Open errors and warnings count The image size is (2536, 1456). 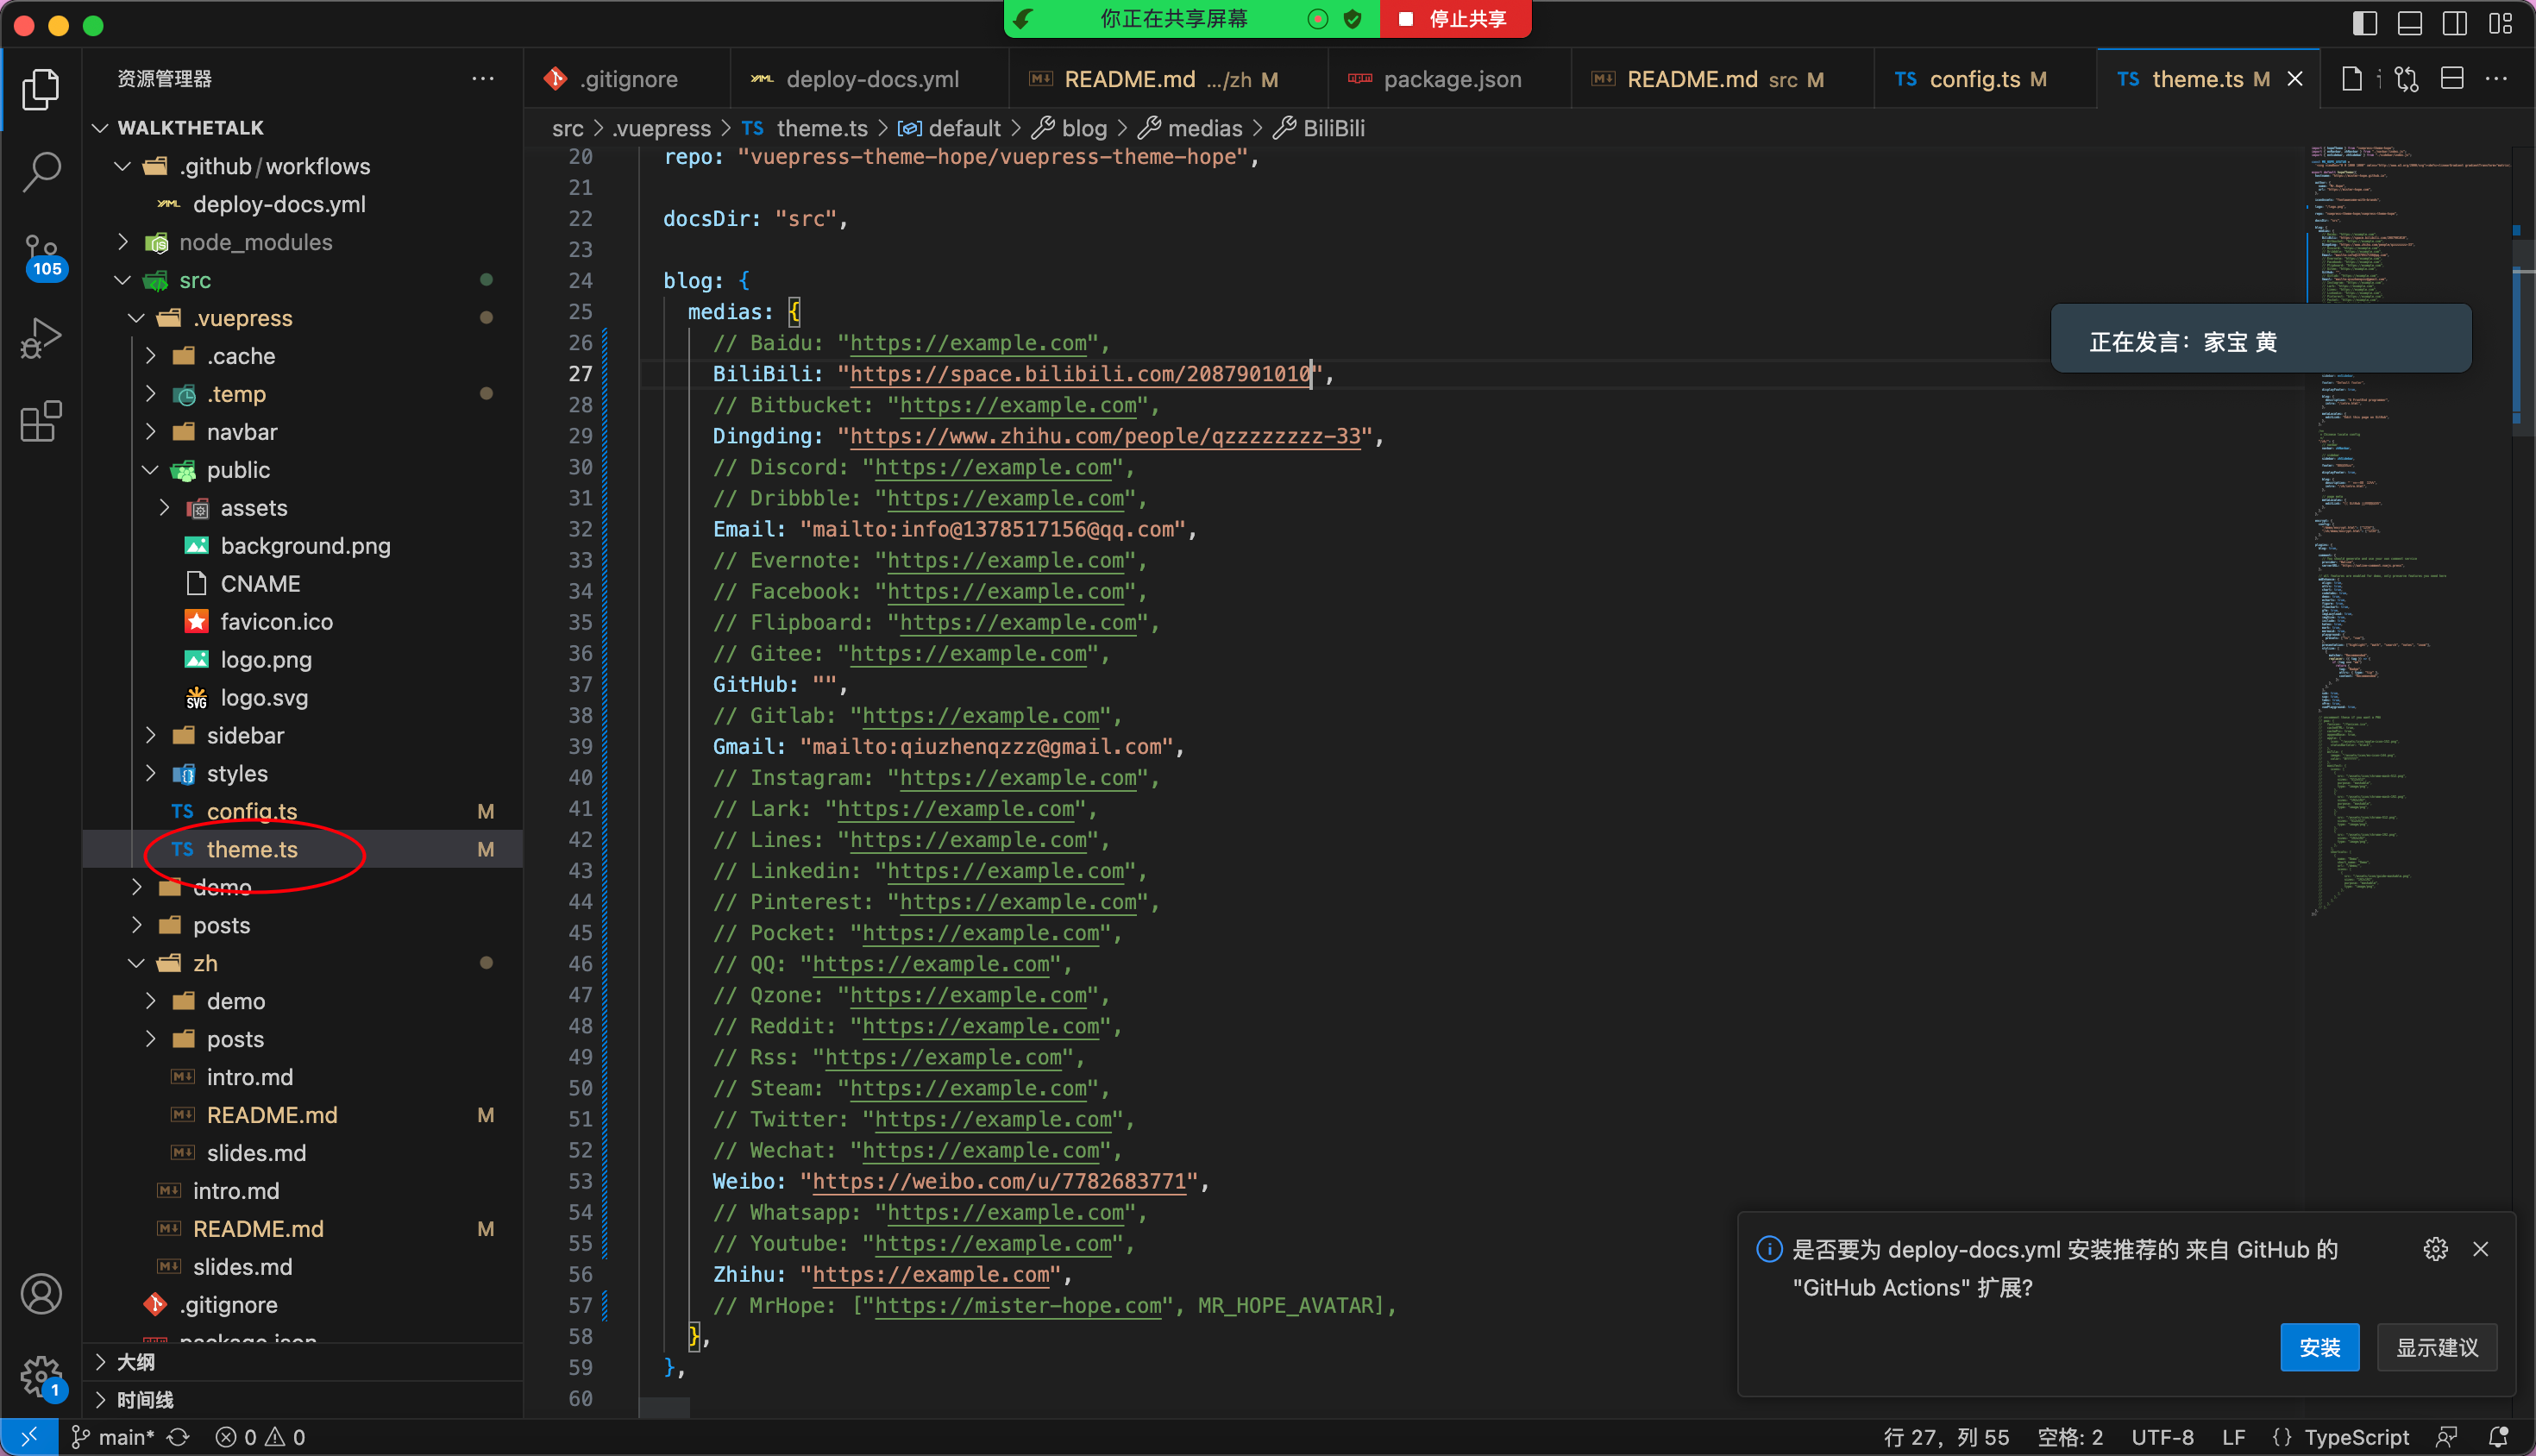tap(260, 1437)
